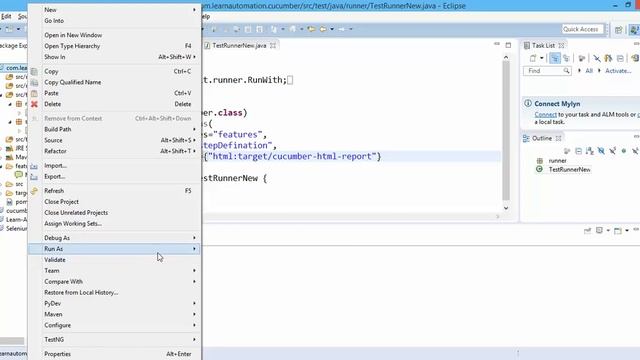Expand the PyDev submenu
This screenshot has width=640, height=360.
pos(114,303)
